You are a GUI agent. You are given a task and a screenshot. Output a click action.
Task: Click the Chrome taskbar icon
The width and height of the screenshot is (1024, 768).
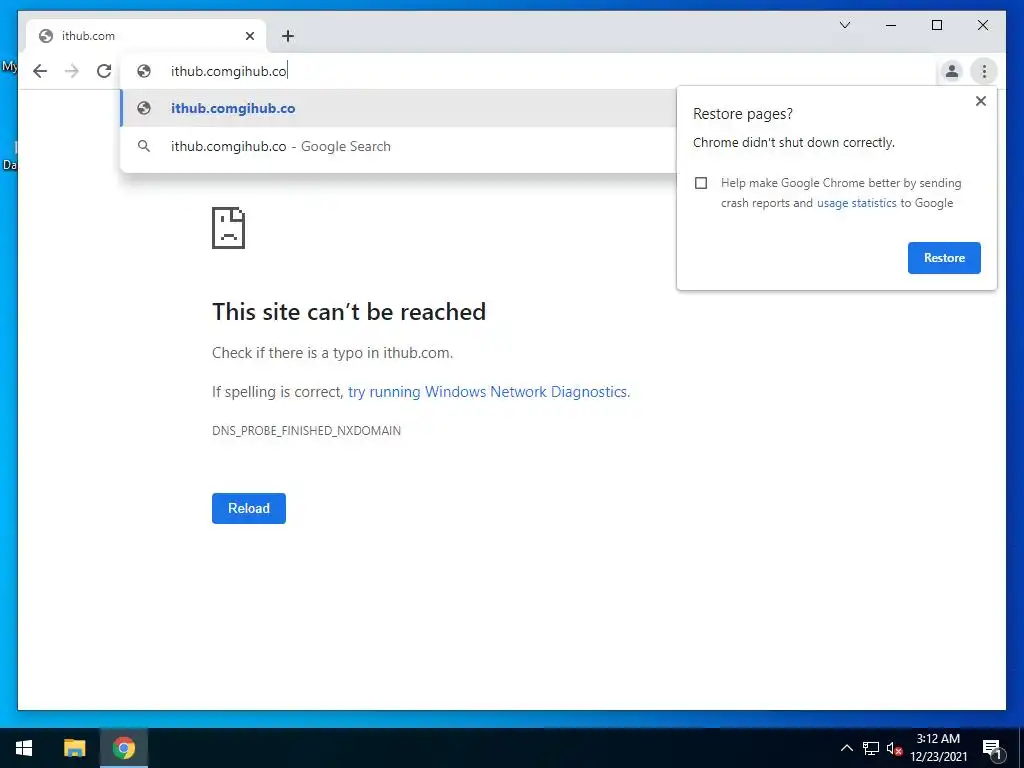(x=123, y=748)
